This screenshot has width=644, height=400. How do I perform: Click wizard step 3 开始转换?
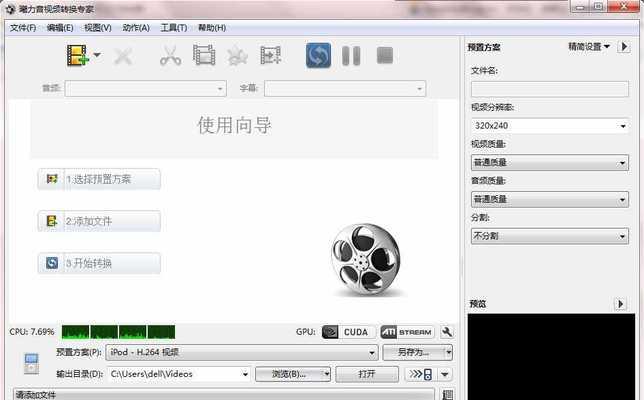click(99, 263)
